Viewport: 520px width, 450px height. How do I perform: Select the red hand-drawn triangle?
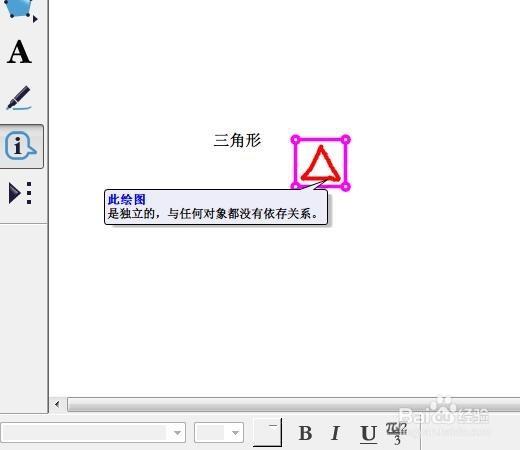321,163
